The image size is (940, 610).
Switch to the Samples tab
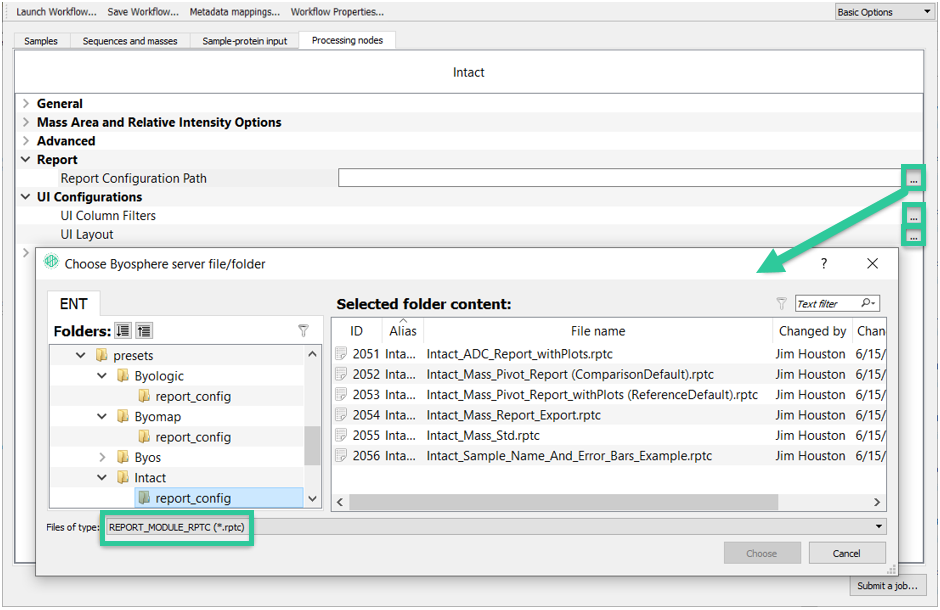click(41, 41)
